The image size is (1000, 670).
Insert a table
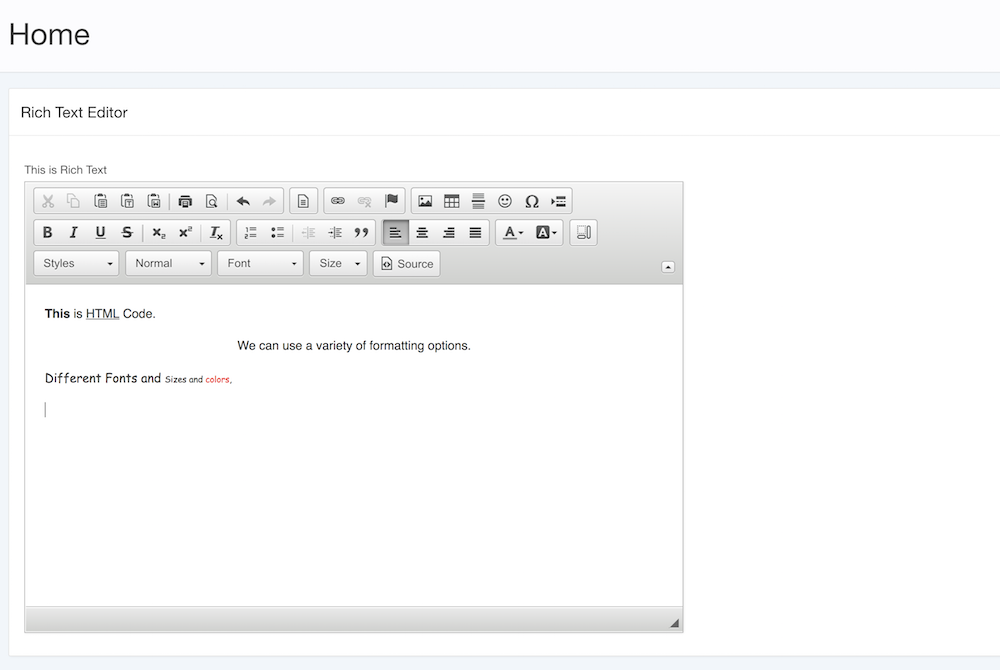coord(451,200)
